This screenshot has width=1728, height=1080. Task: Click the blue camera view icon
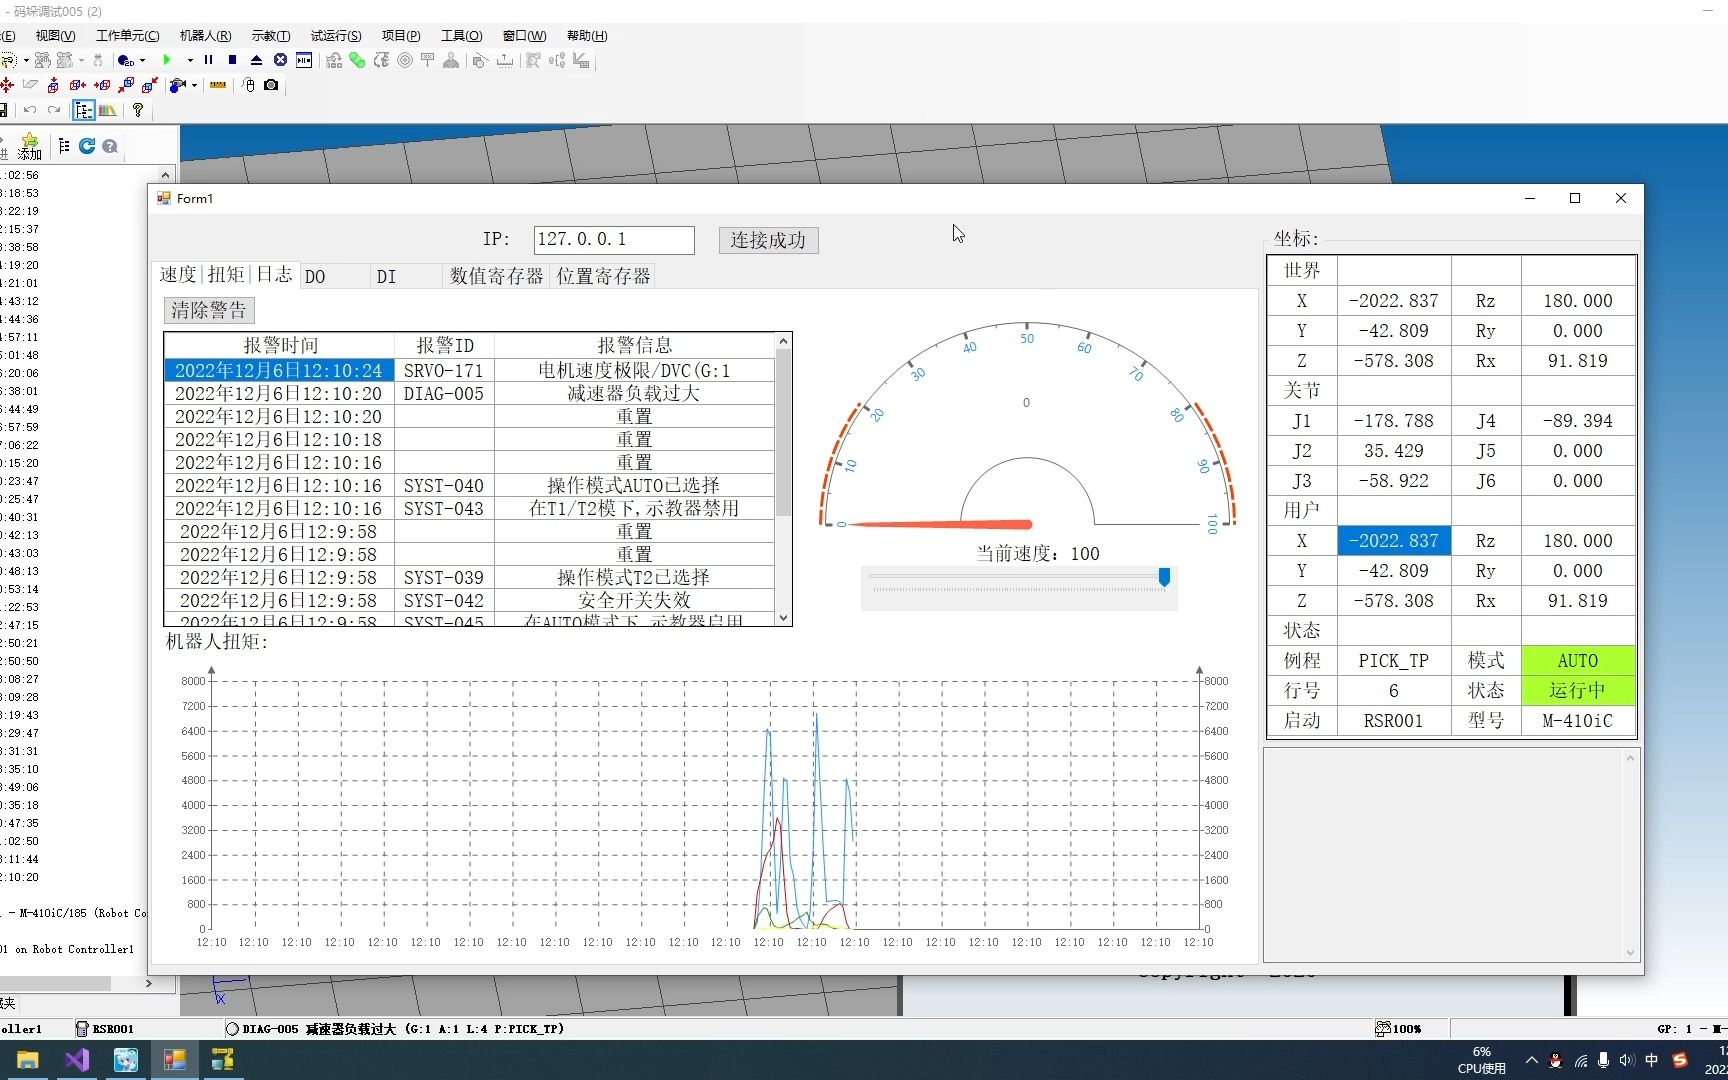click(x=177, y=85)
